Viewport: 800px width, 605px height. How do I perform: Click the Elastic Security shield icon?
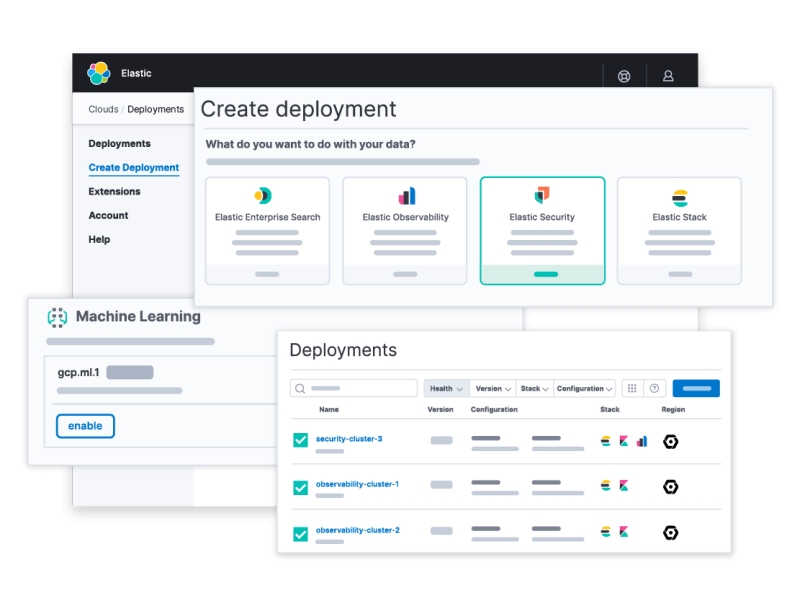(x=542, y=195)
